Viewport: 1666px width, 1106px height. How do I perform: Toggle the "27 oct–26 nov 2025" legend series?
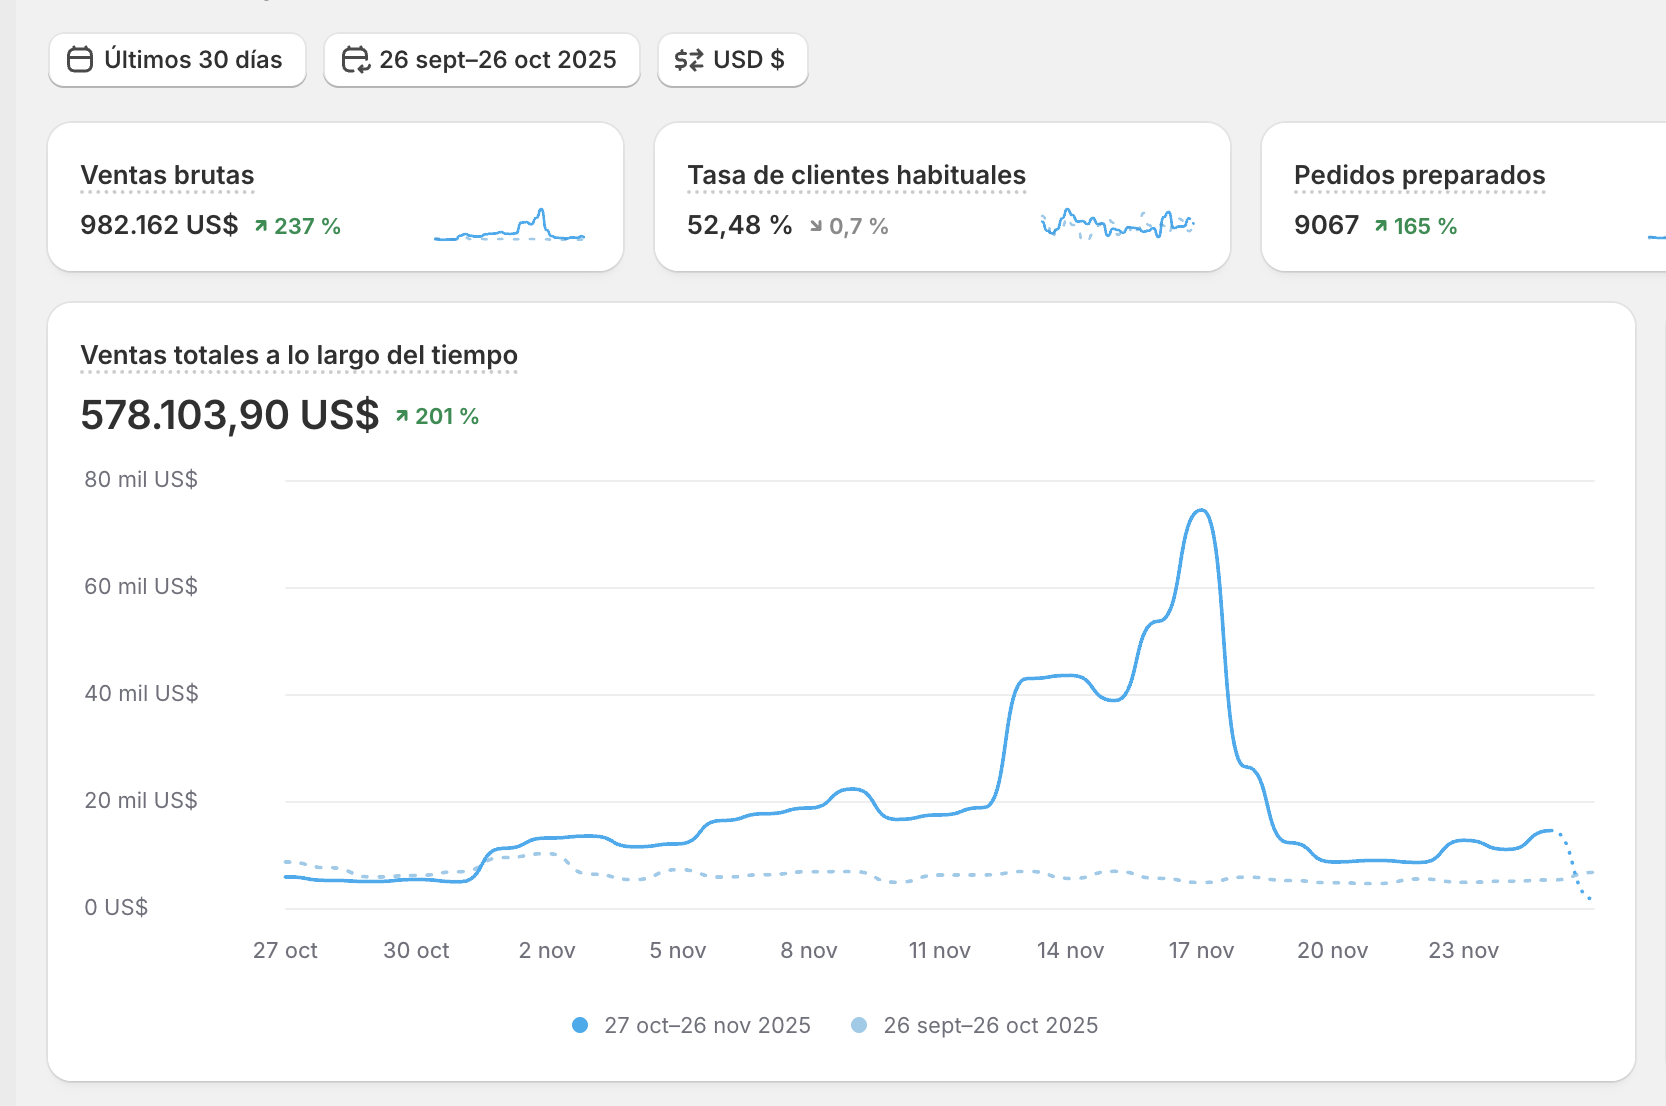[x=692, y=1025]
